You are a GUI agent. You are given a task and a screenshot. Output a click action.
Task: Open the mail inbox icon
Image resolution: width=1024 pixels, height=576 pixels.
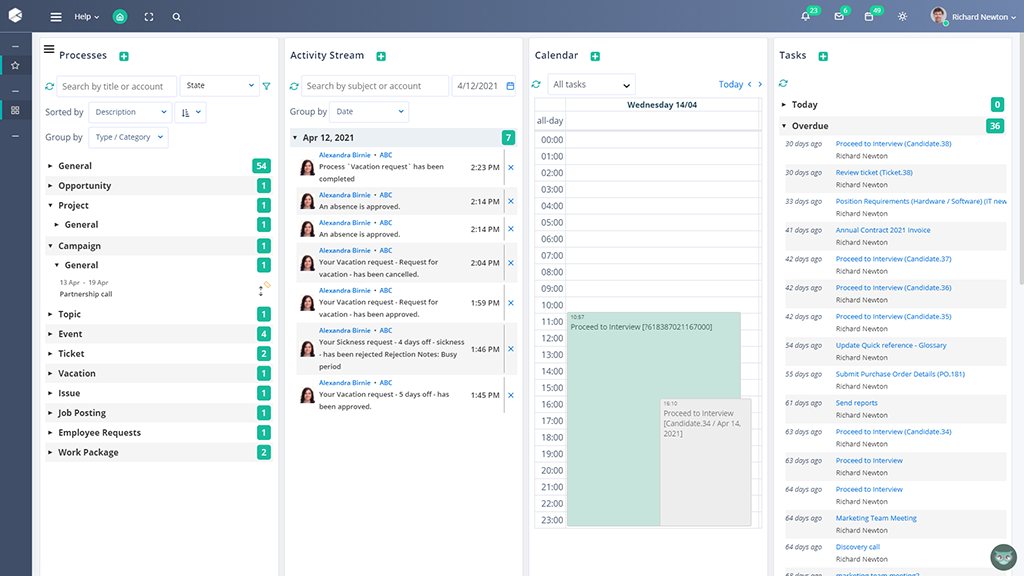(x=839, y=17)
